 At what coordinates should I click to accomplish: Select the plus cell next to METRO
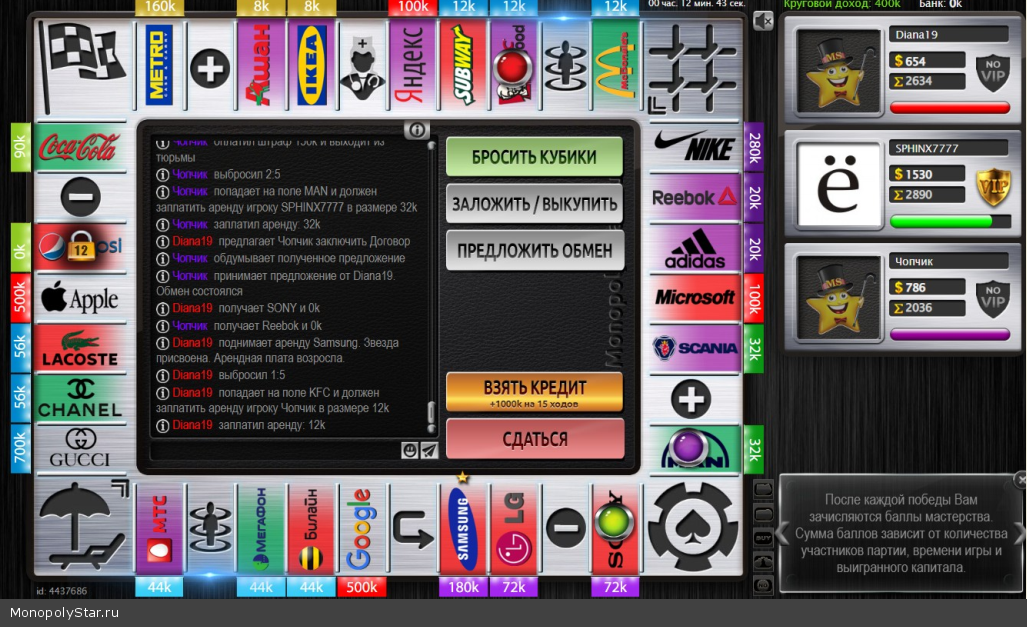(210, 68)
